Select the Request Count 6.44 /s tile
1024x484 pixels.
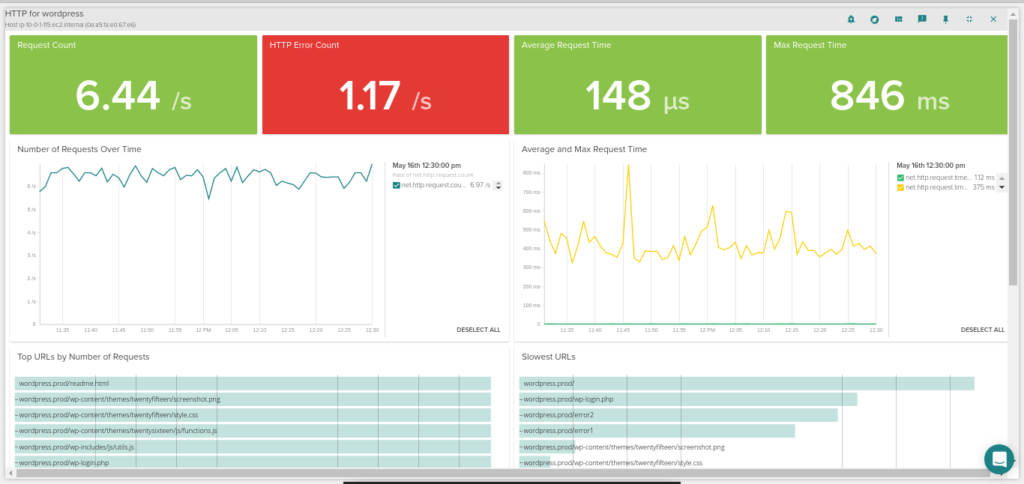coord(133,85)
